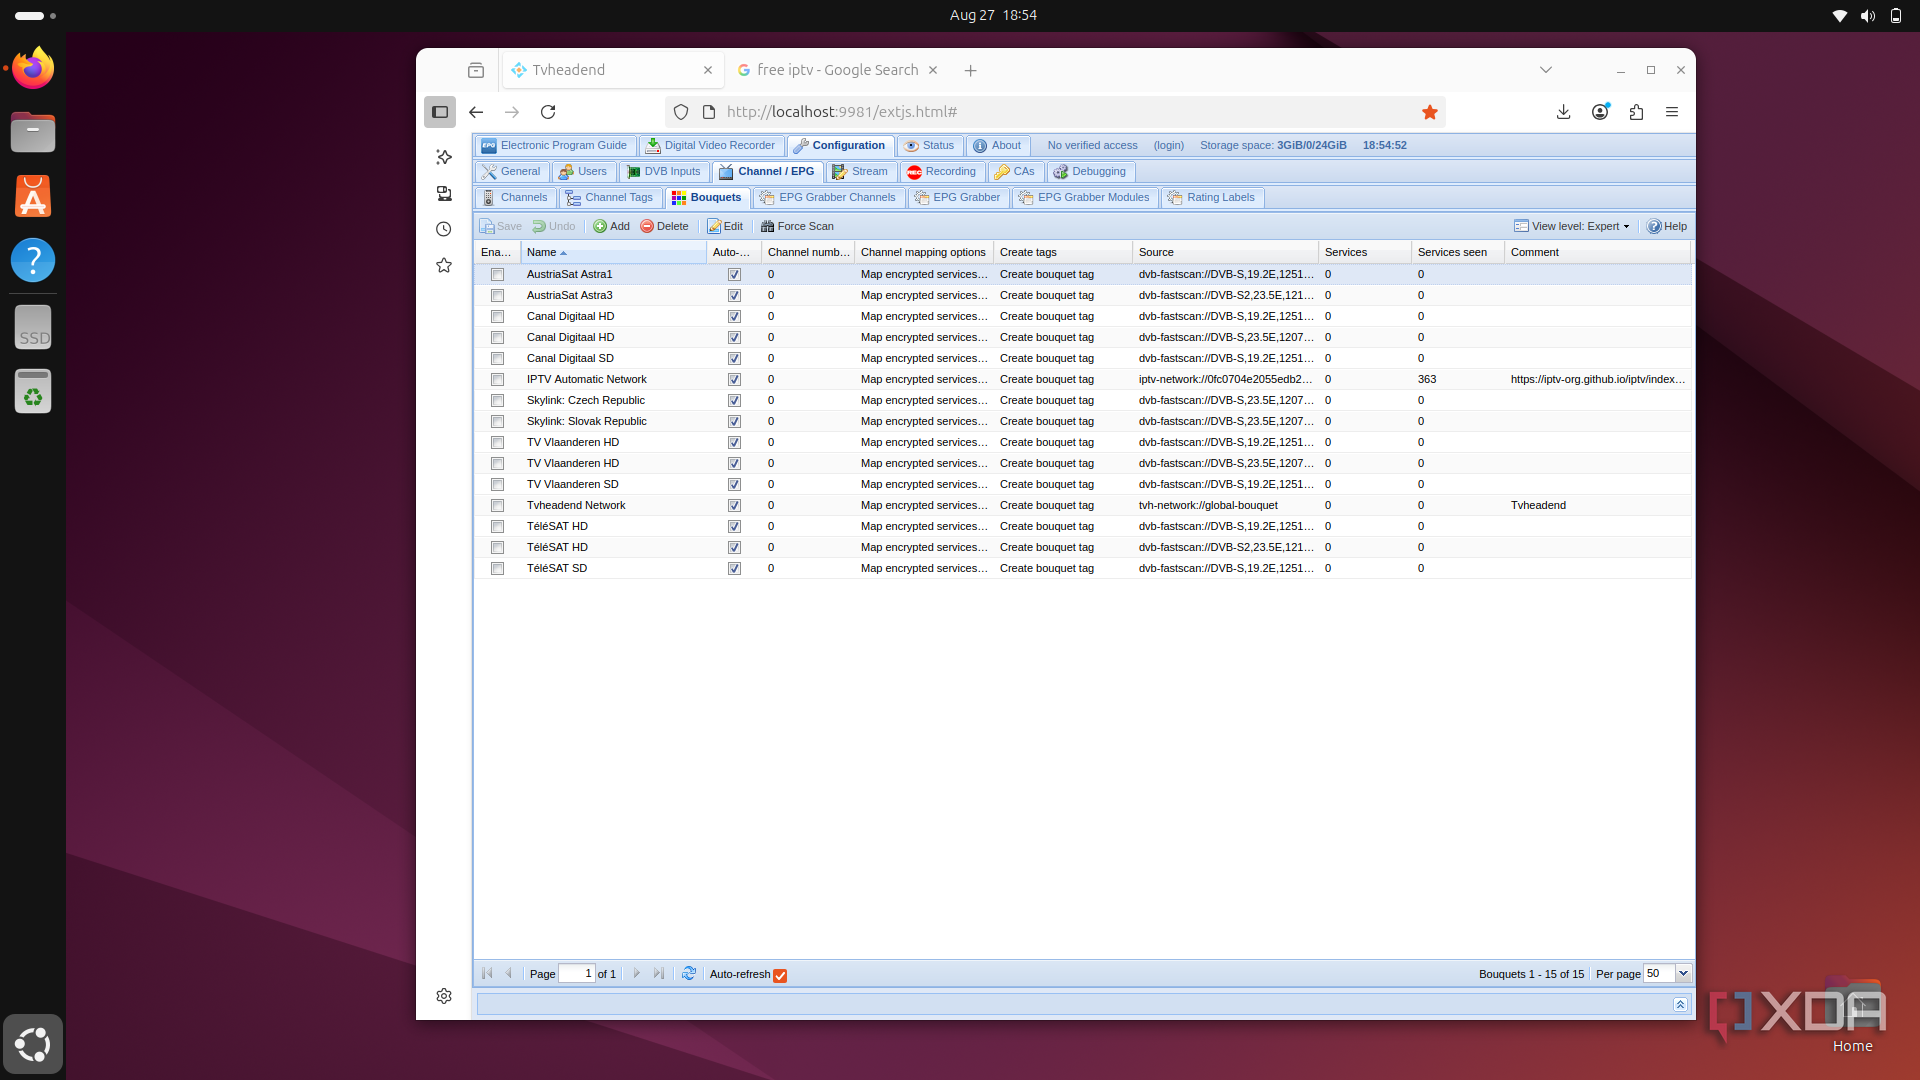The height and width of the screenshot is (1080, 1920).
Task: Click the page number input field
Action: coord(577,974)
